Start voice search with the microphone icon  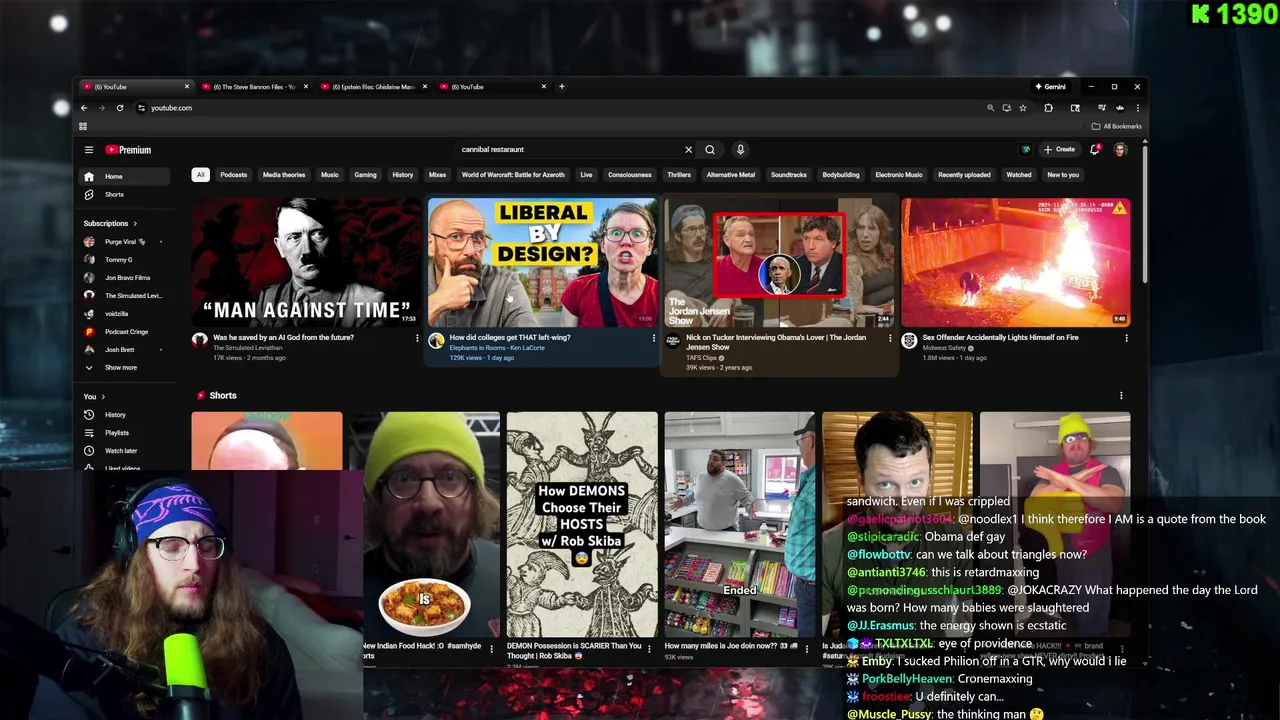[740, 150]
